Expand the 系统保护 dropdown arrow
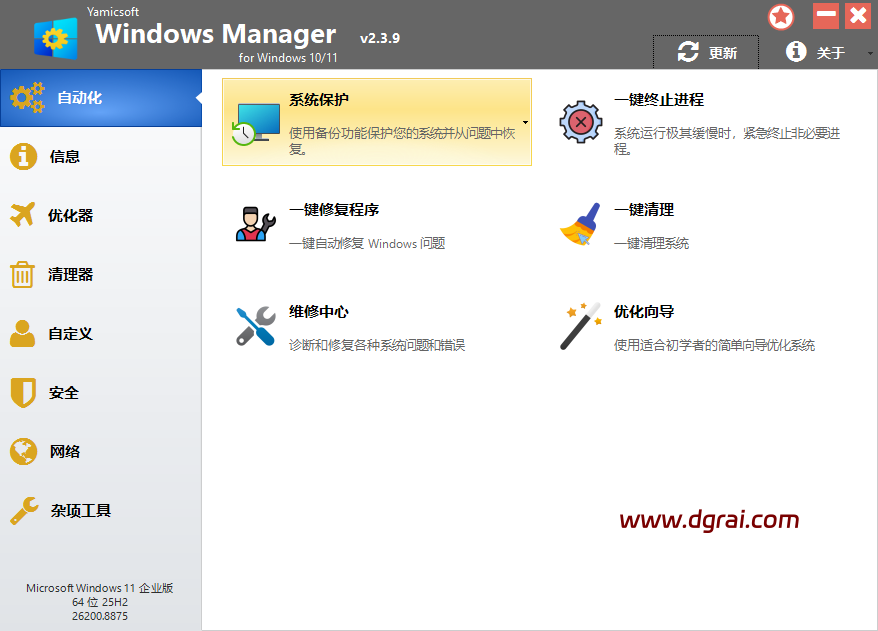This screenshot has height=631, width=878. (525, 122)
